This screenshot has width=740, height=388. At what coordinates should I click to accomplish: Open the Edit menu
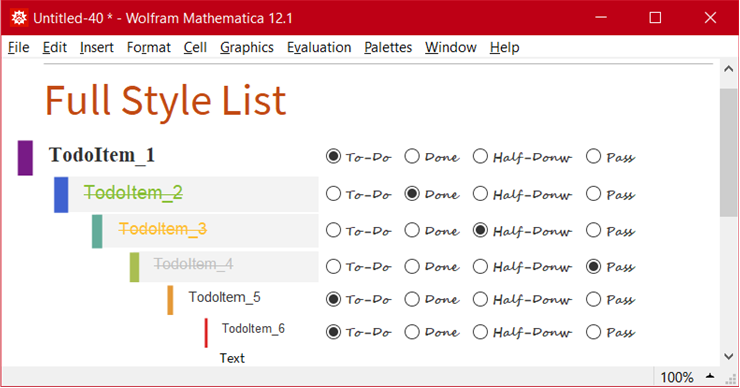(55, 47)
